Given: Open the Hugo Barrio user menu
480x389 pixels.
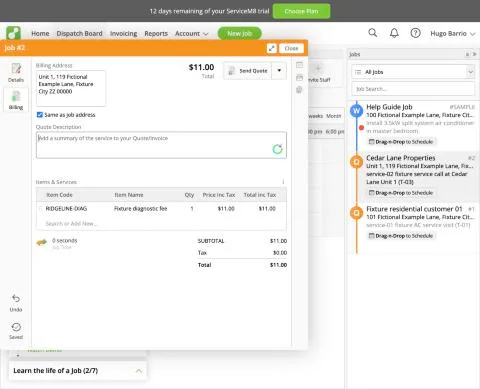Looking at the screenshot, I should (452, 34).
